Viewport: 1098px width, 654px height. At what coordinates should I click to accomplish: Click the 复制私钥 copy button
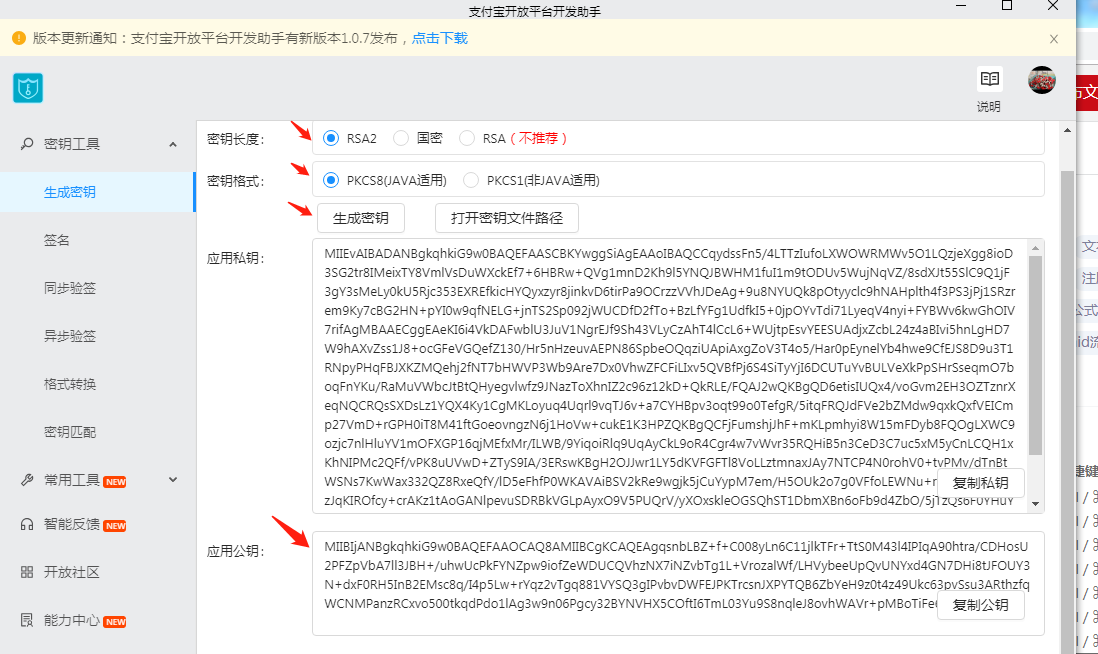click(980, 483)
